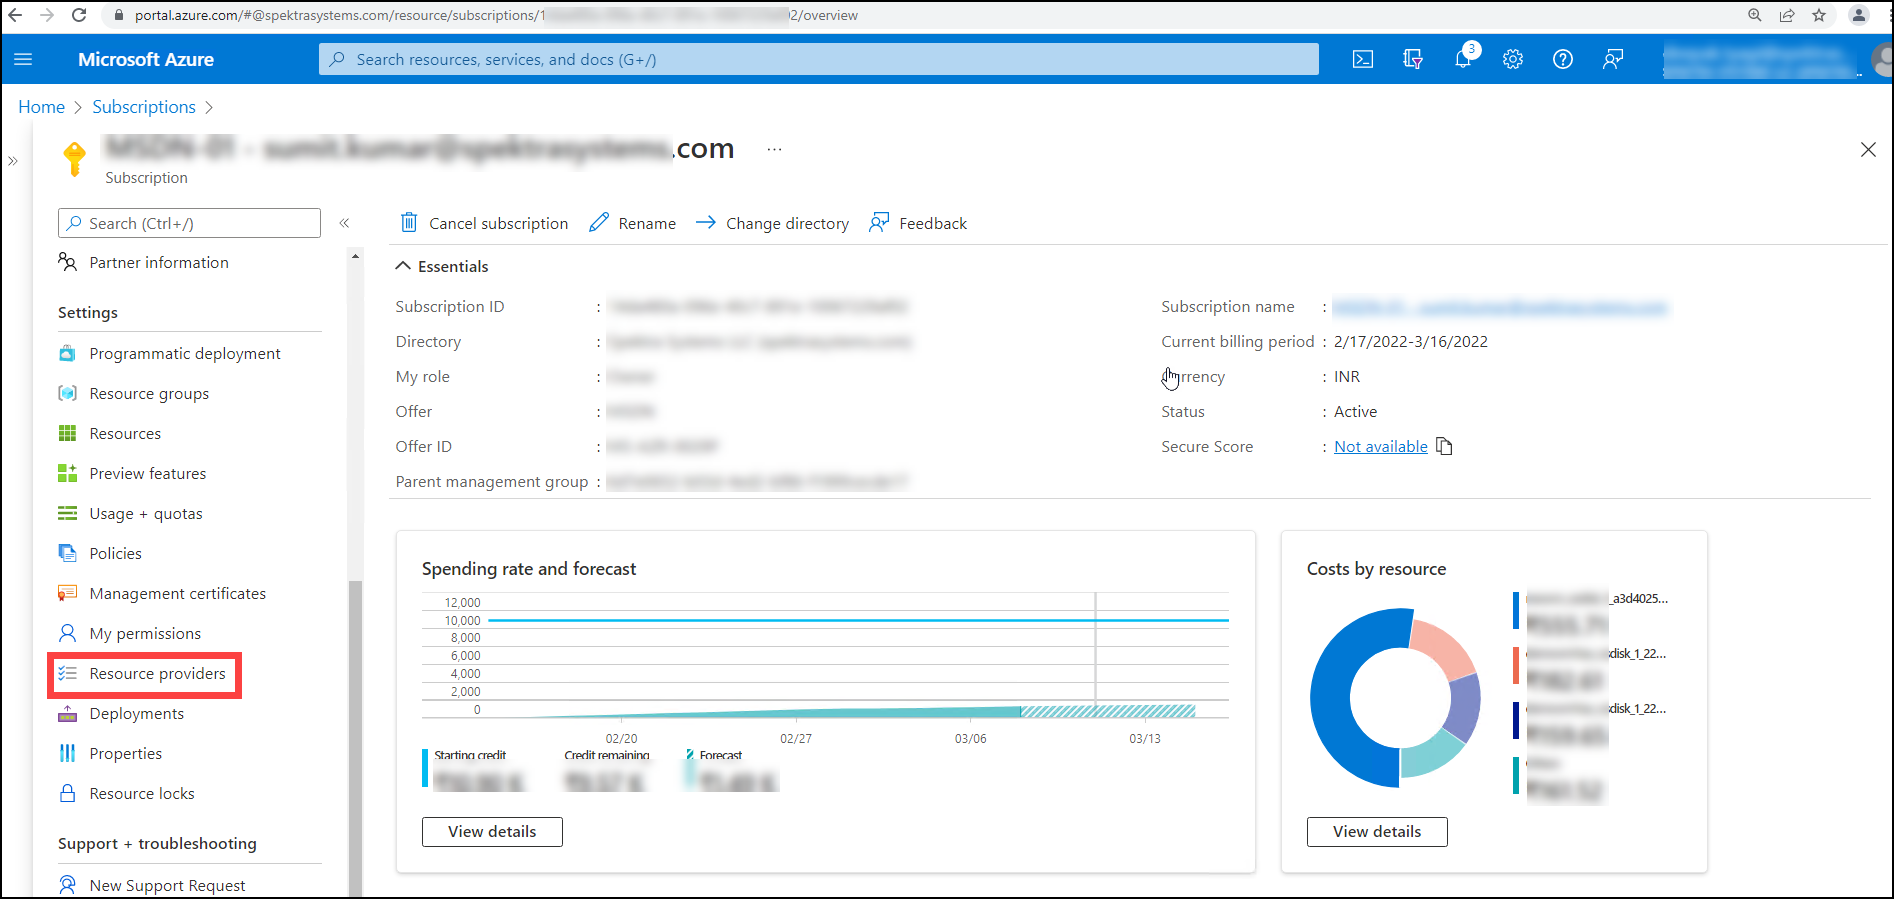View details of spending rate and forecast
The height and width of the screenshot is (899, 1894).
[492, 831]
